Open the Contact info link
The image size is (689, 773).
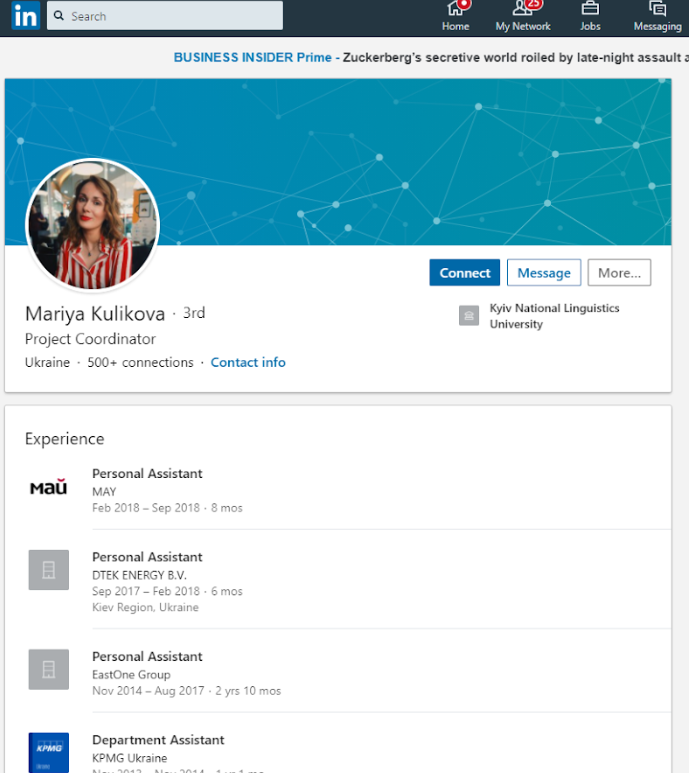pyautogui.click(x=248, y=363)
